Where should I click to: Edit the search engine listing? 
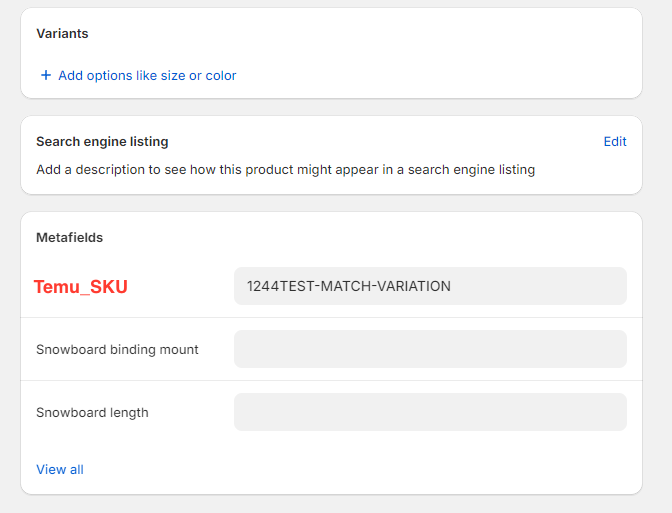[x=615, y=142]
